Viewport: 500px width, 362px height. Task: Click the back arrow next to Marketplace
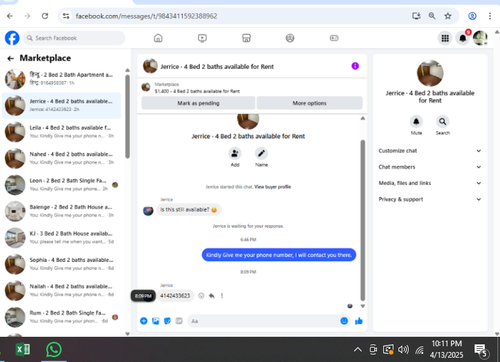(11, 58)
